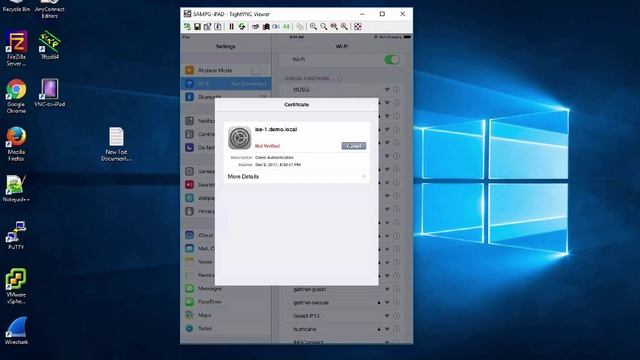Select the first listed Wi-Fi network
Viewport: 640px width, 360px height.
[x=342, y=89]
